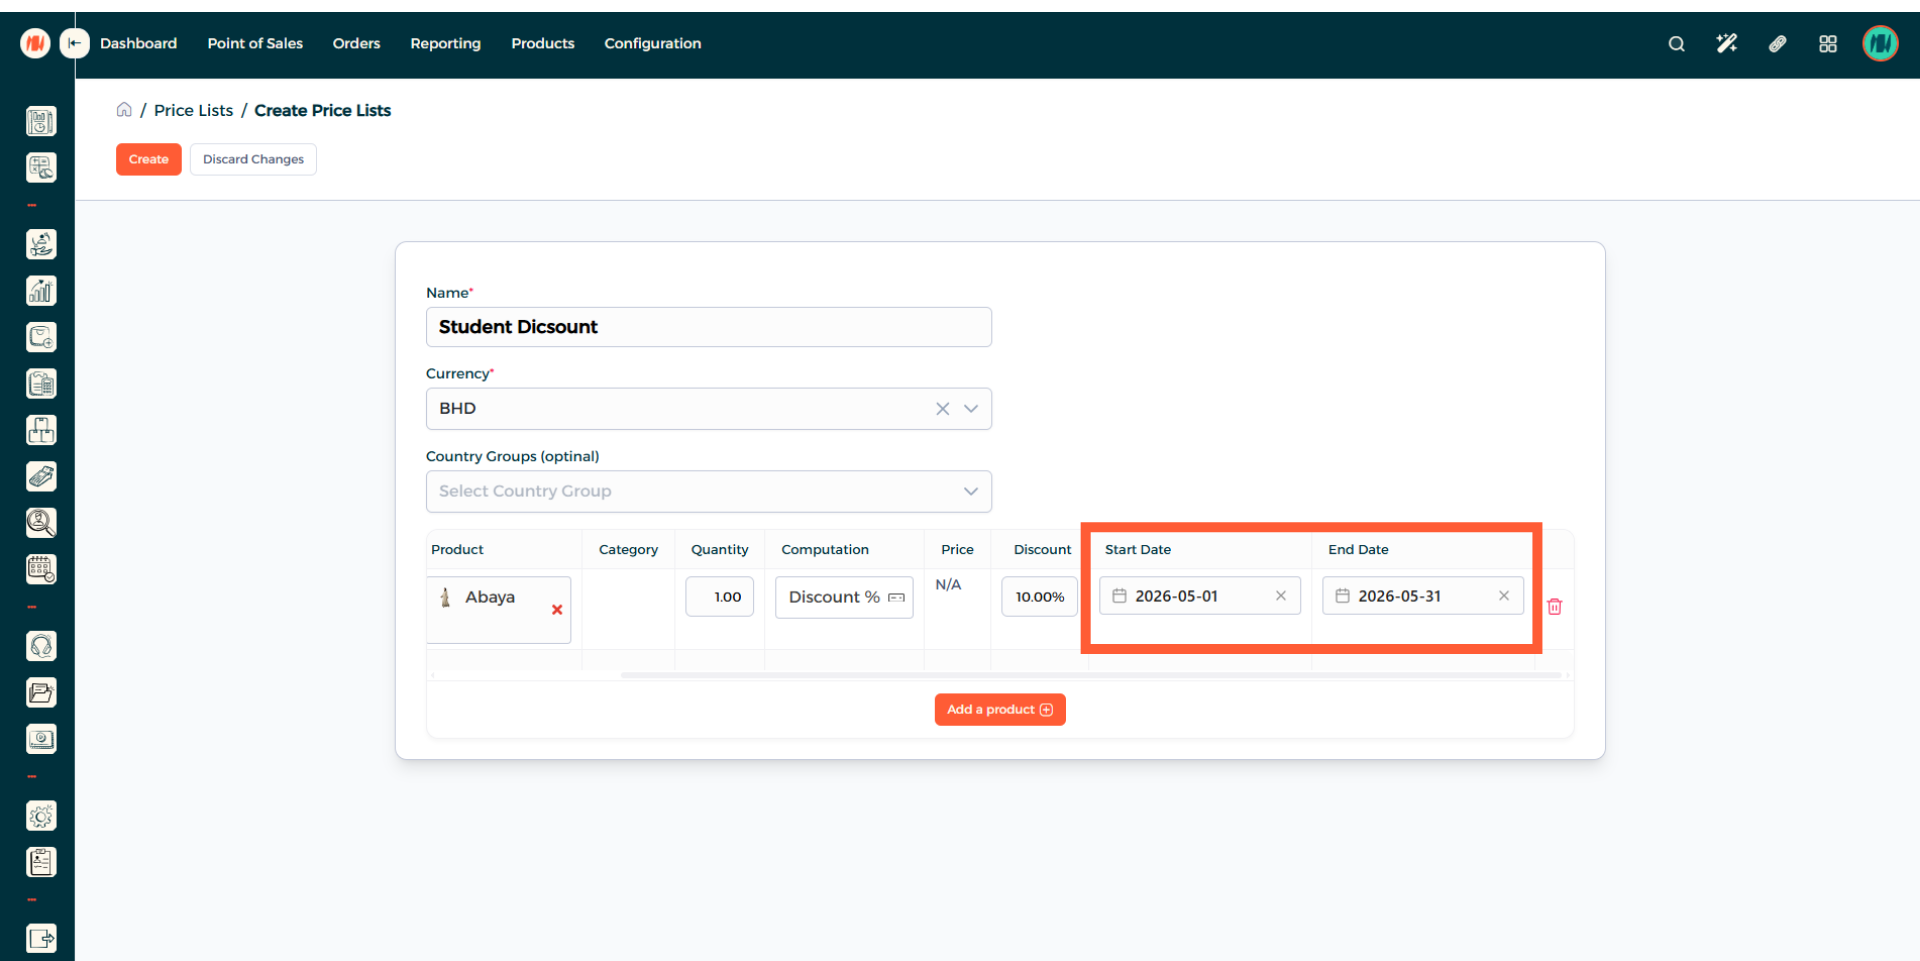Expand the Currency BHD dropdown

pyautogui.click(x=970, y=409)
